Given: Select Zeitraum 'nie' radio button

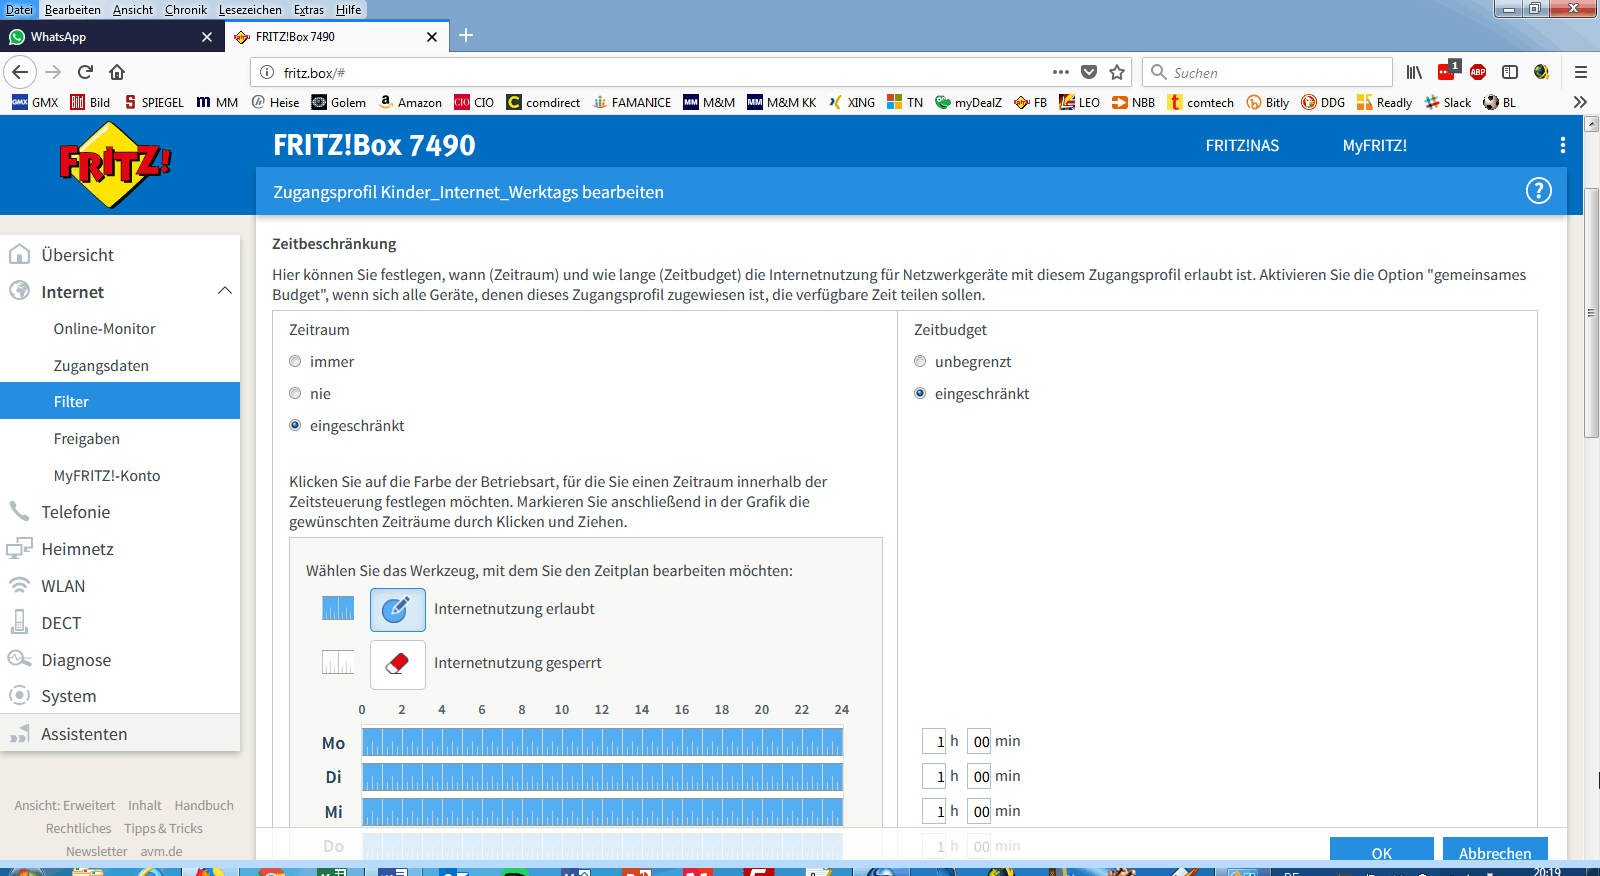Looking at the screenshot, I should pyautogui.click(x=295, y=393).
